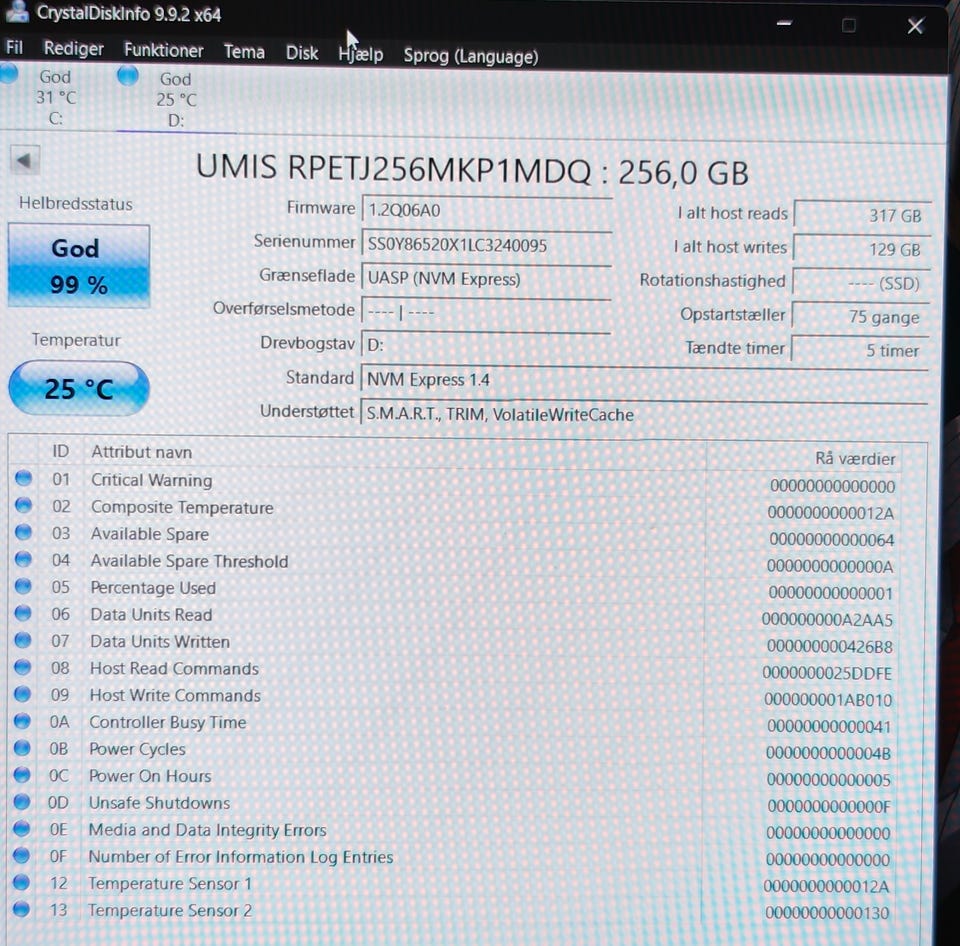Click status orb of Data Units Written row
The height and width of the screenshot is (946, 960).
(23, 640)
